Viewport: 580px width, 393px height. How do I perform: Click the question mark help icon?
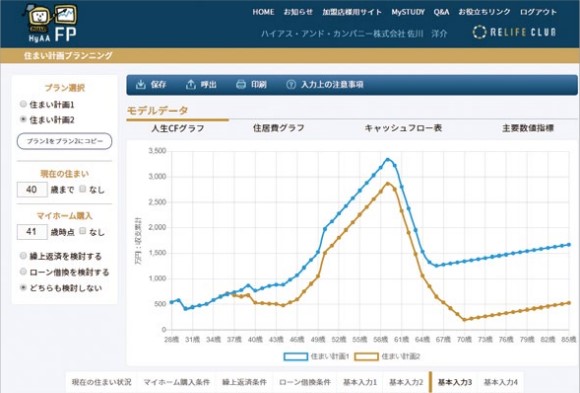291,84
